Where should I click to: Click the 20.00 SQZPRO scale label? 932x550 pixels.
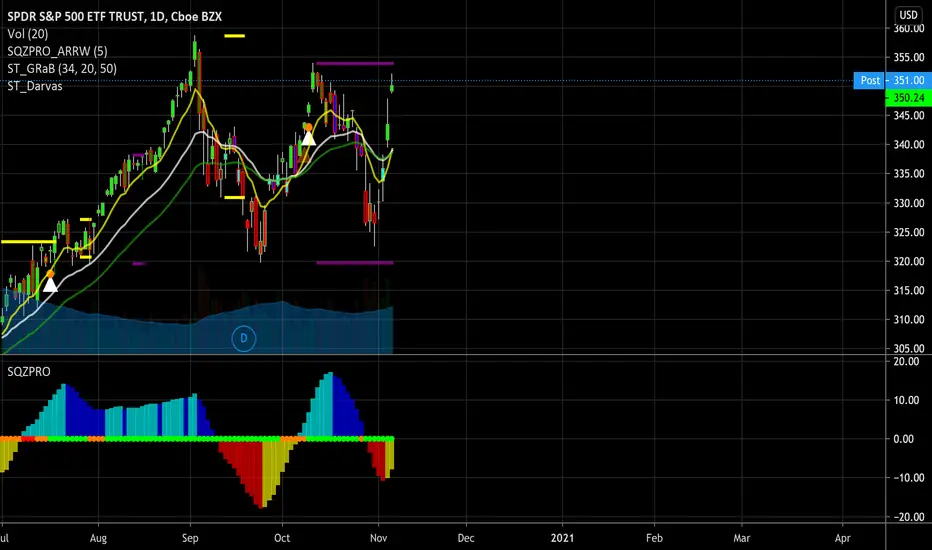pos(906,362)
